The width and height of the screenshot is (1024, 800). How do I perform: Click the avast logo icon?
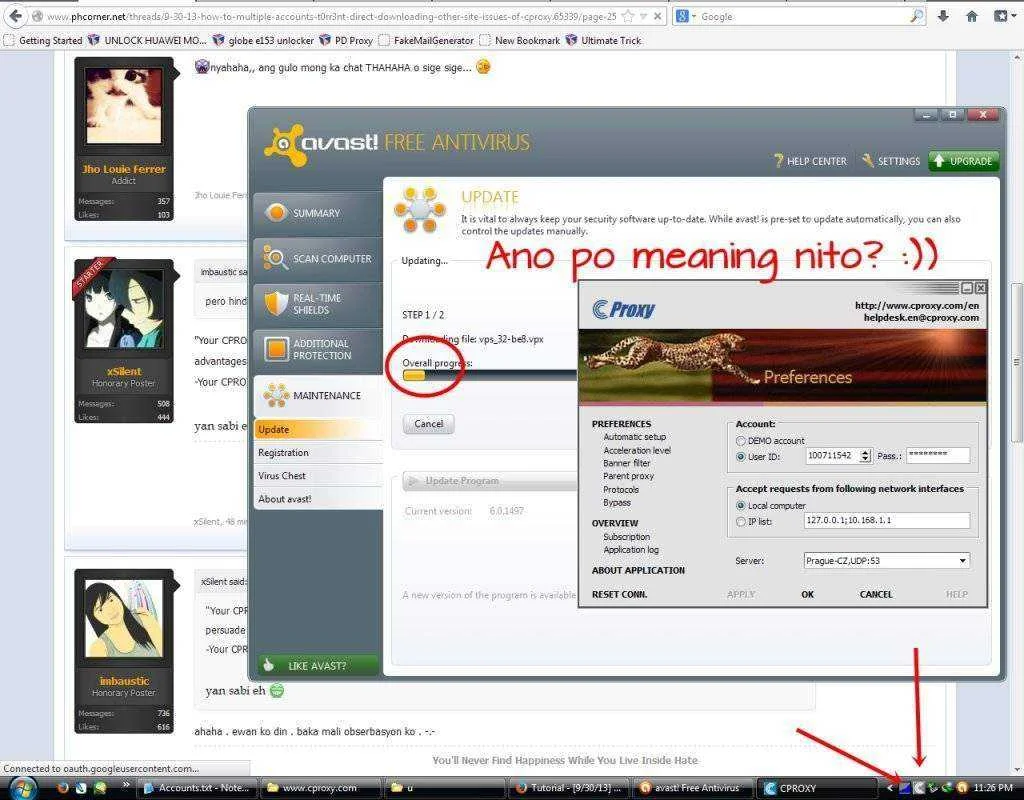pyautogui.click(x=286, y=145)
